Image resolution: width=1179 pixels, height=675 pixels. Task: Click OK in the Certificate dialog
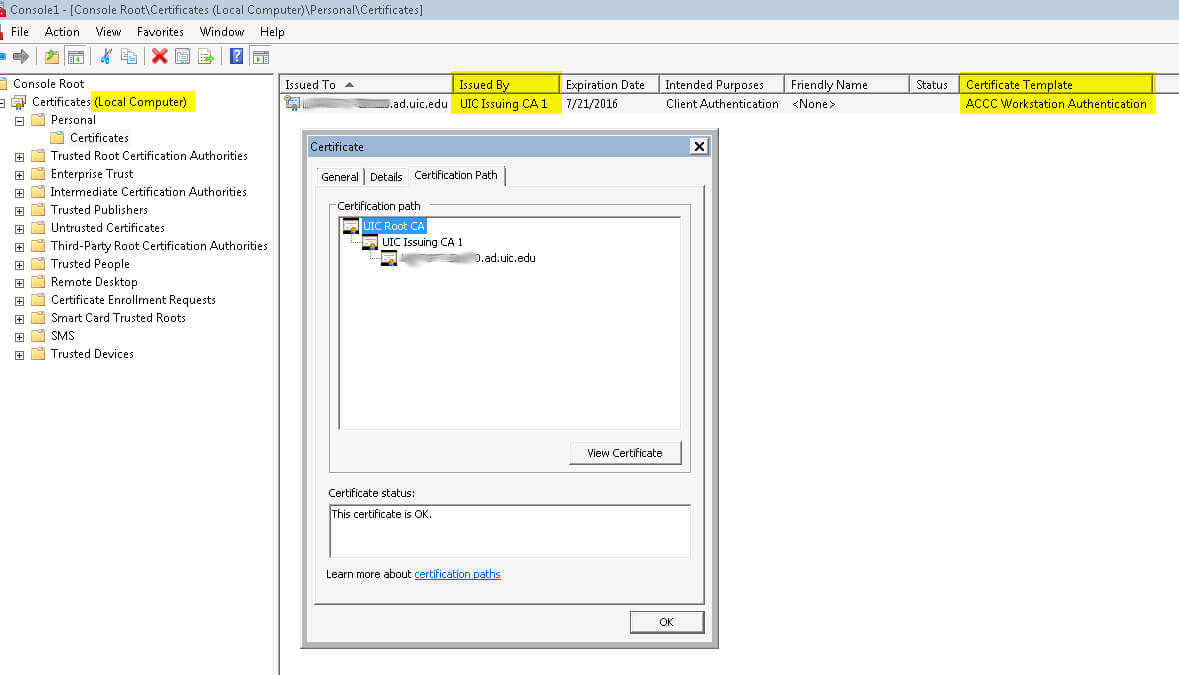[x=666, y=622]
